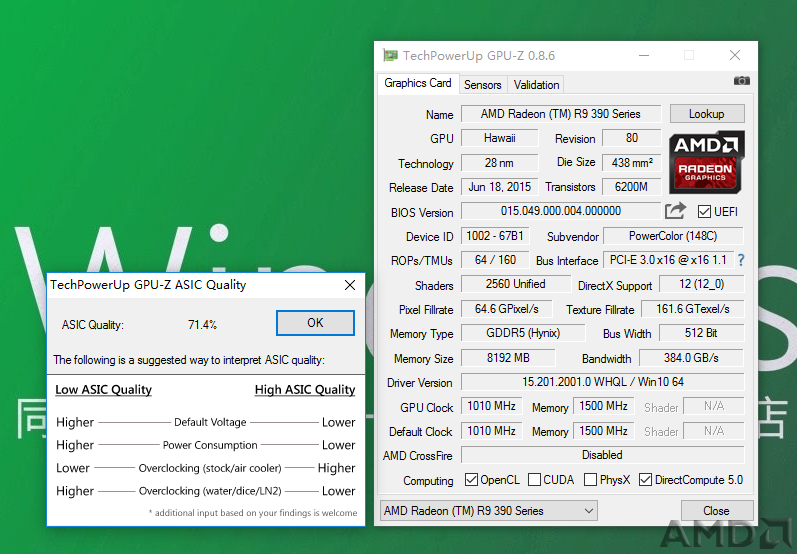797x554 pixels.
Task: Minimize the GPU-Z window
Action: (644, 55)
